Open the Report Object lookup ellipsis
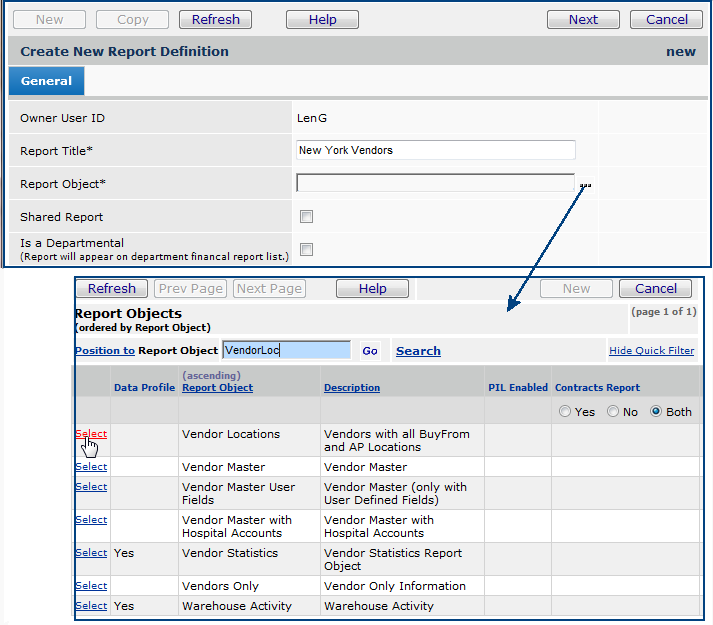713x625 pixels. [585, 185]
